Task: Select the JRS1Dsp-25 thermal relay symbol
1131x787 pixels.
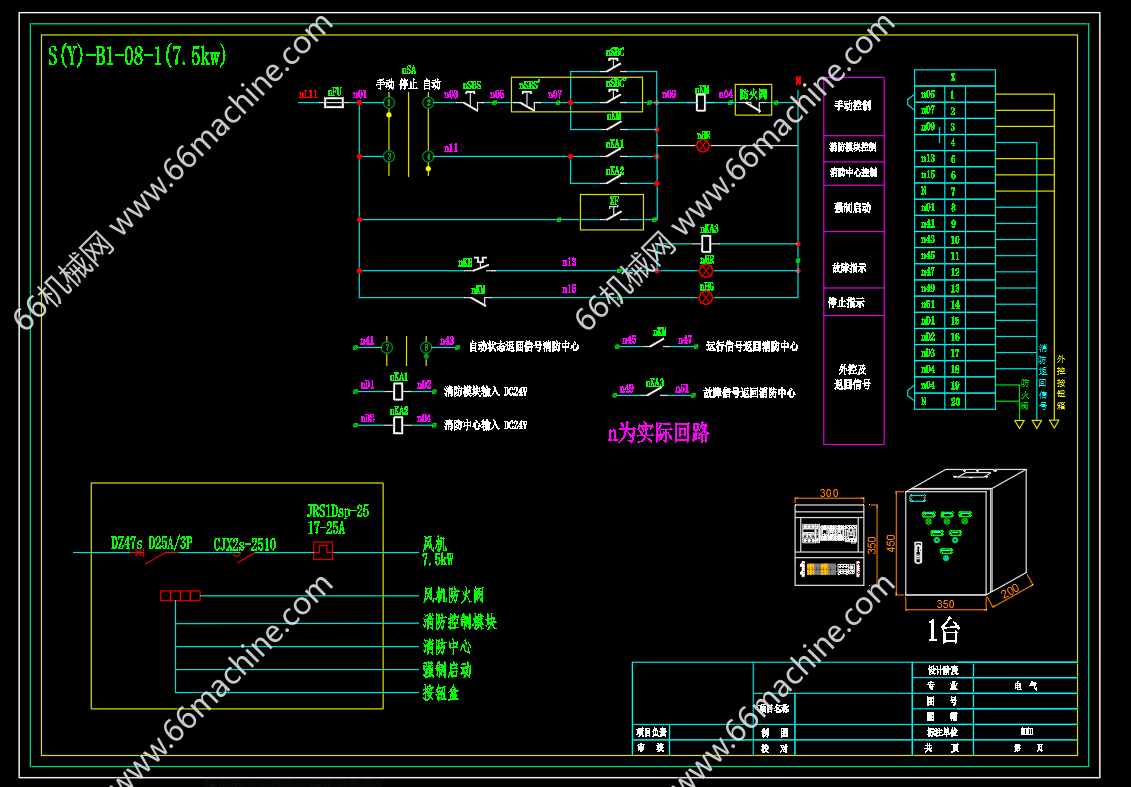Action: [x=323, y=551]
